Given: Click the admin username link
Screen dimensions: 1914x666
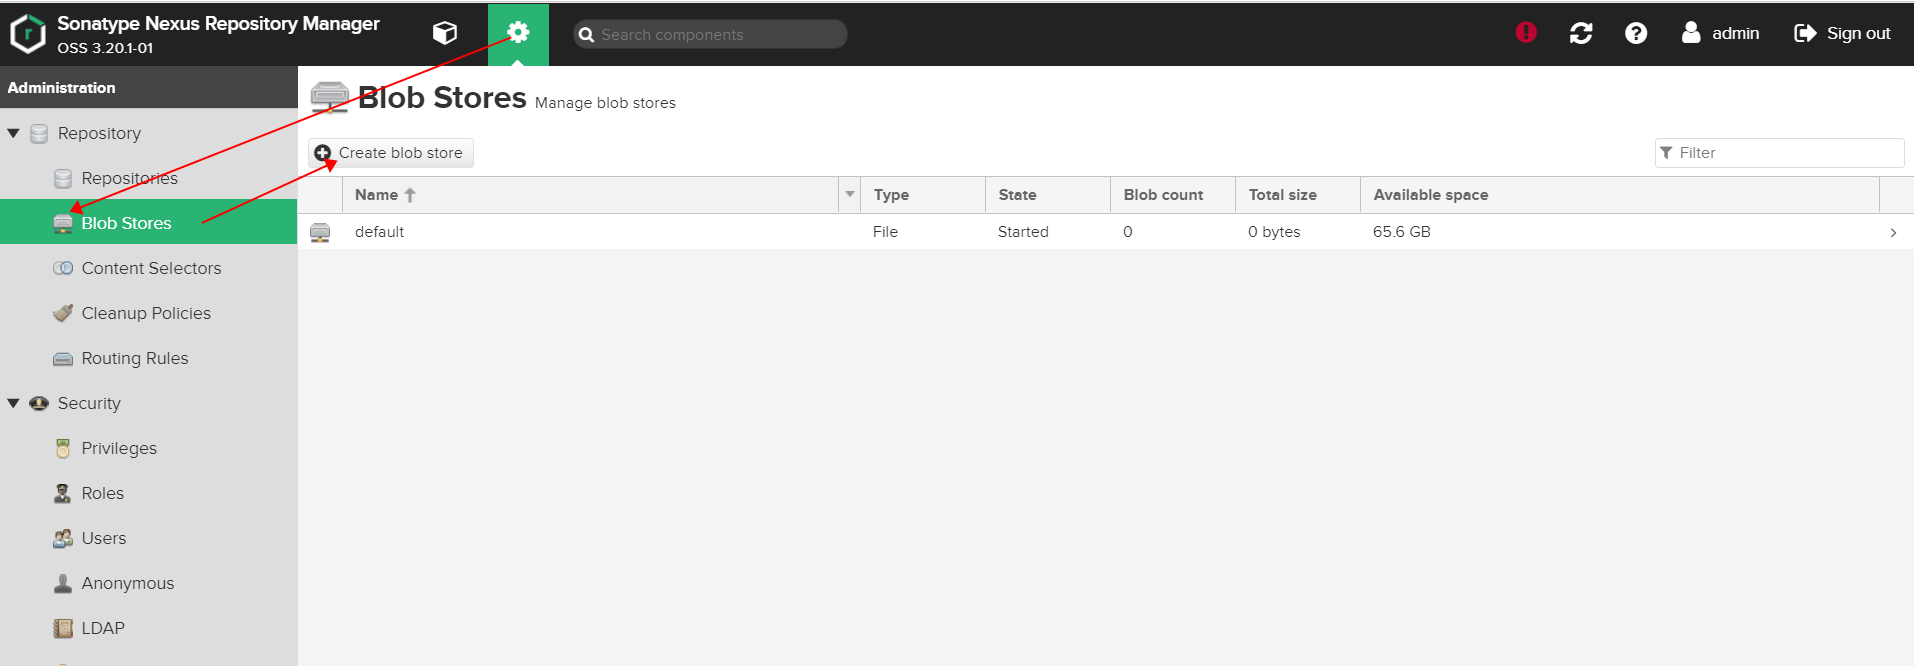Looking at the screenshot, I should (1735, 33).
